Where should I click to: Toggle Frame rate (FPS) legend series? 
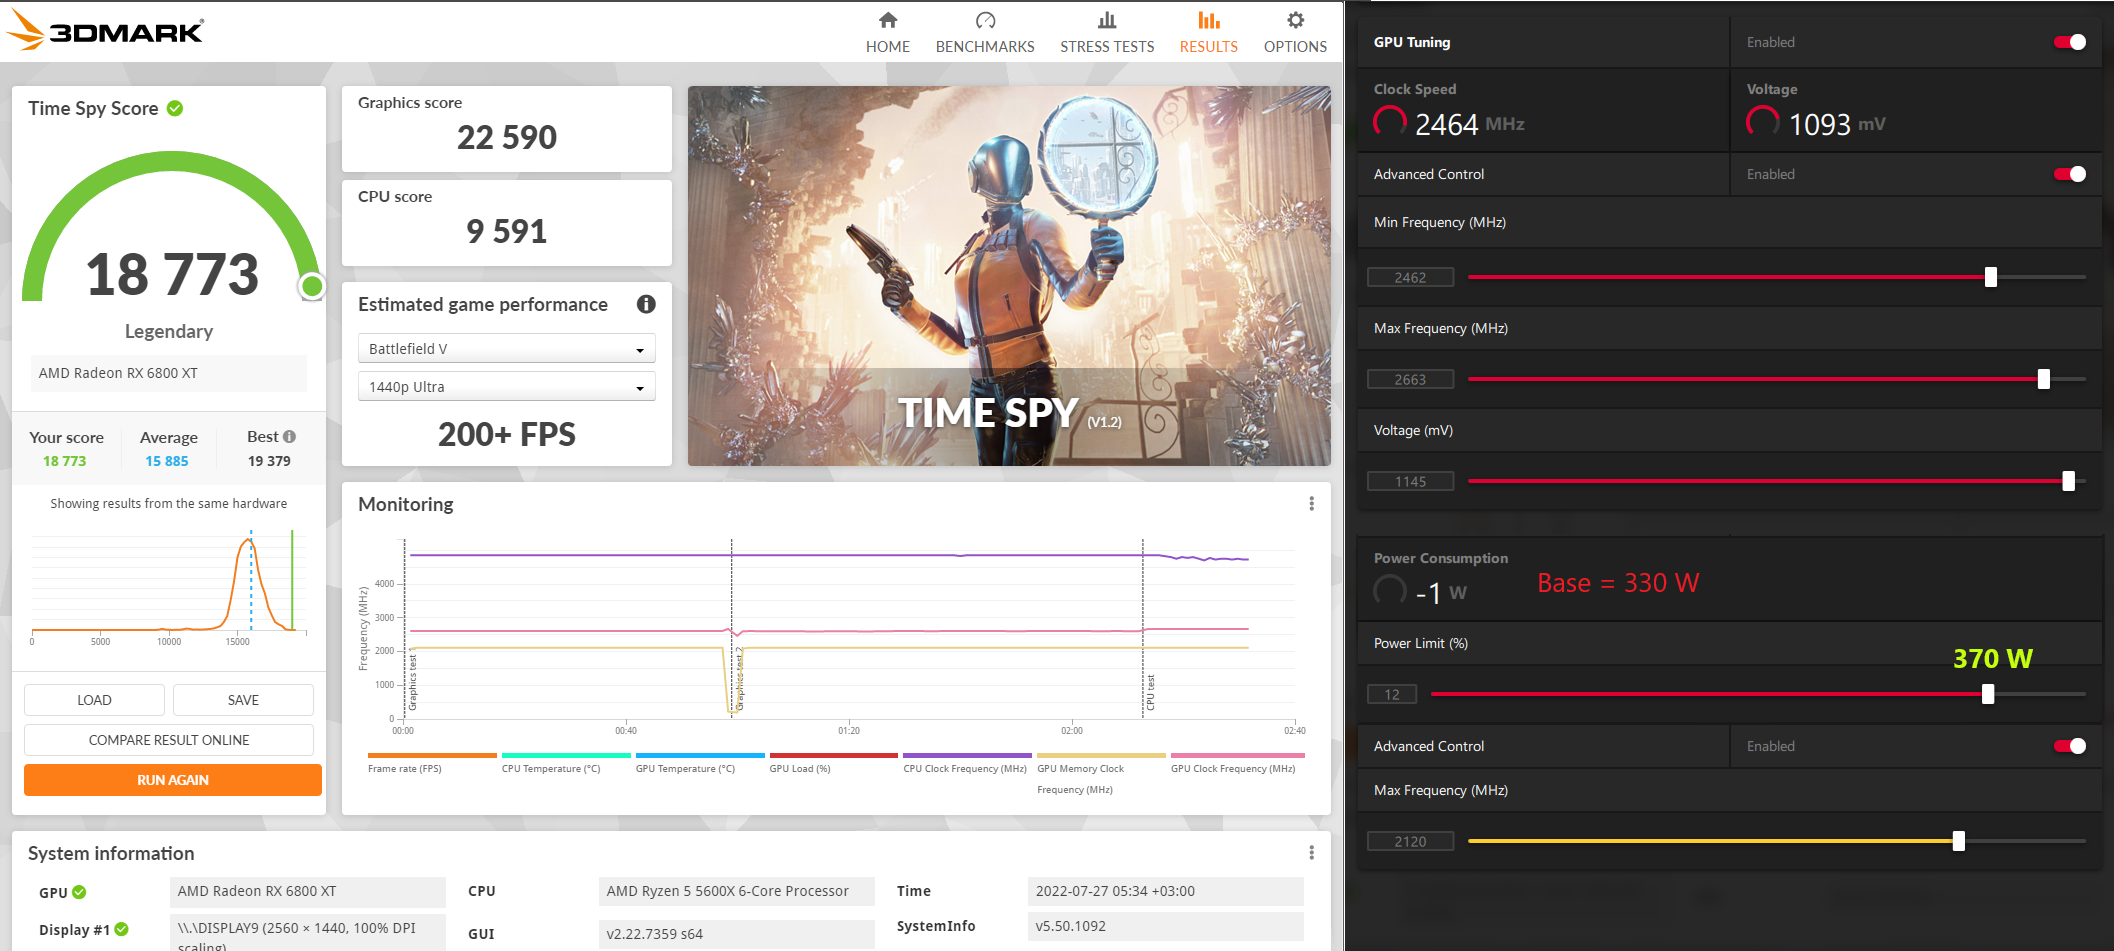click(432, 763)
